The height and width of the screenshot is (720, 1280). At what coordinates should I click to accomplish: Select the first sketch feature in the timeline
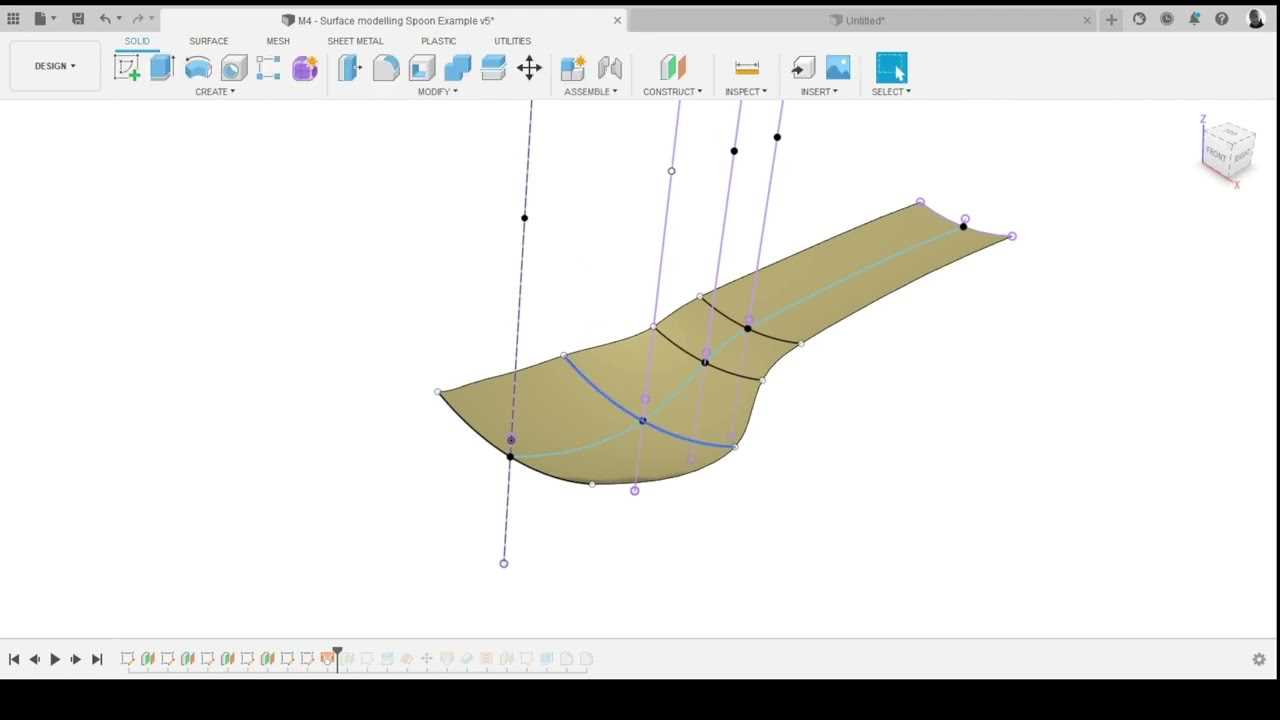[x=127, y=659]
